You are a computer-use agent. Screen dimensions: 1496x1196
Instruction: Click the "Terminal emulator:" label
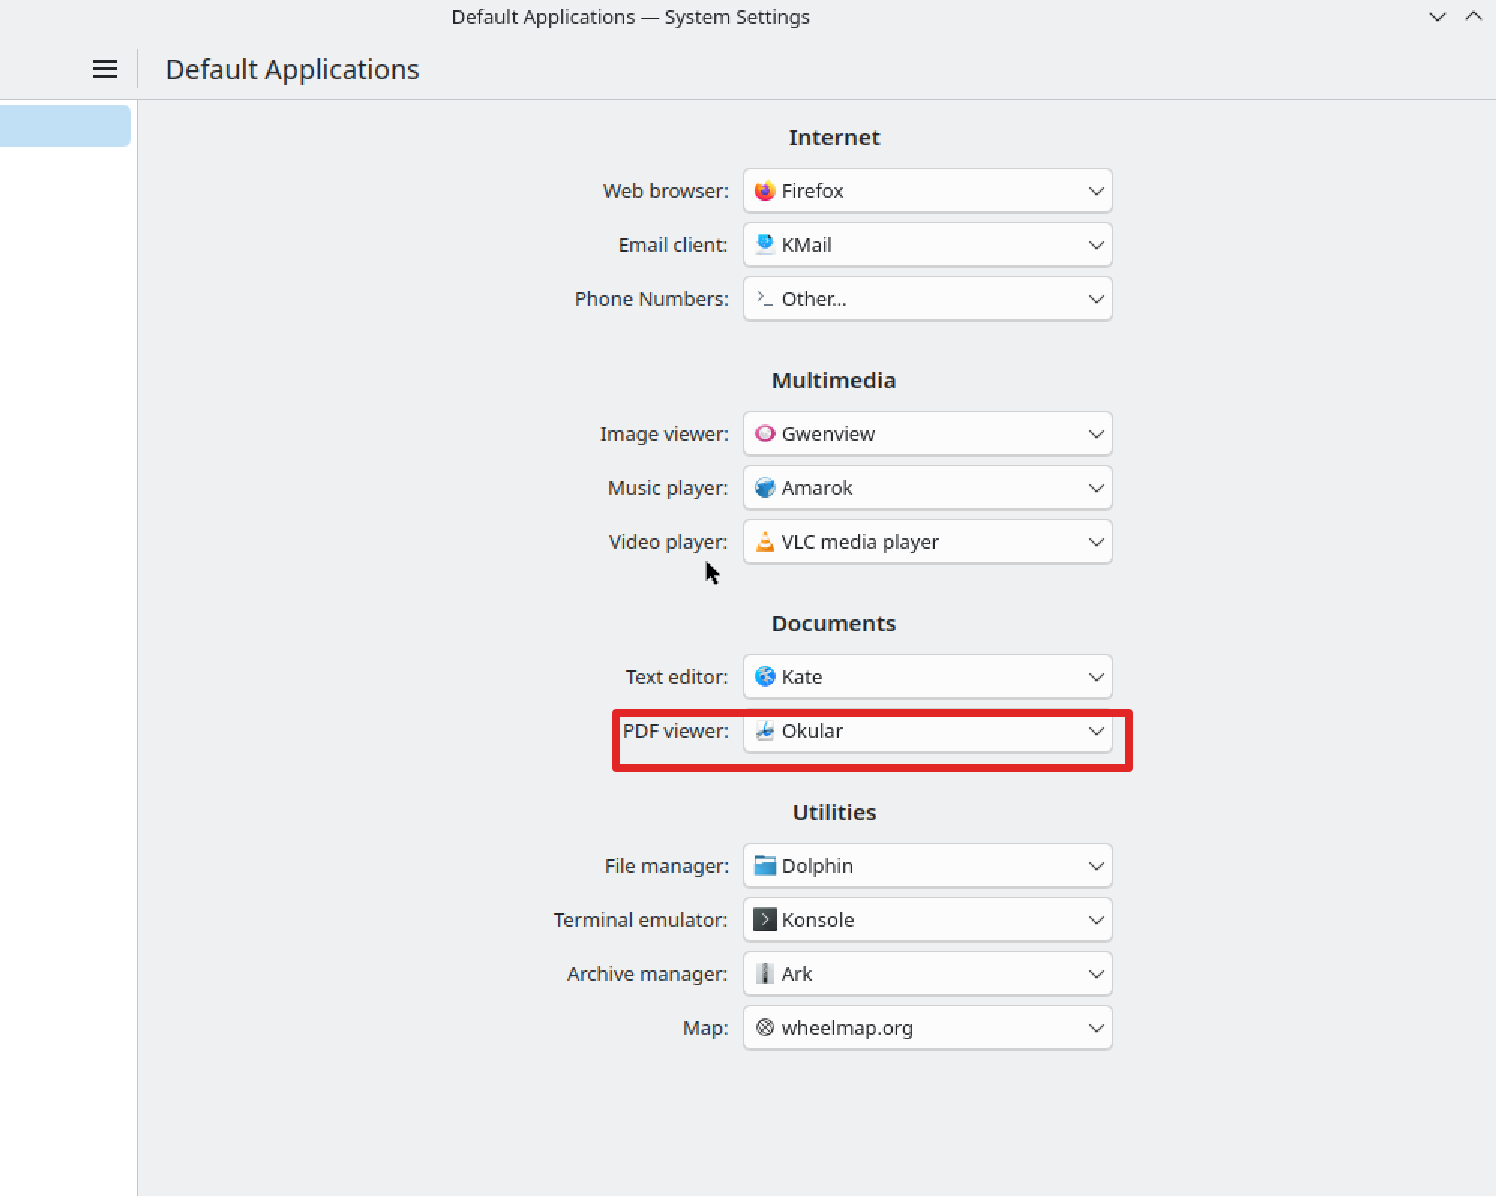[641, 920]
